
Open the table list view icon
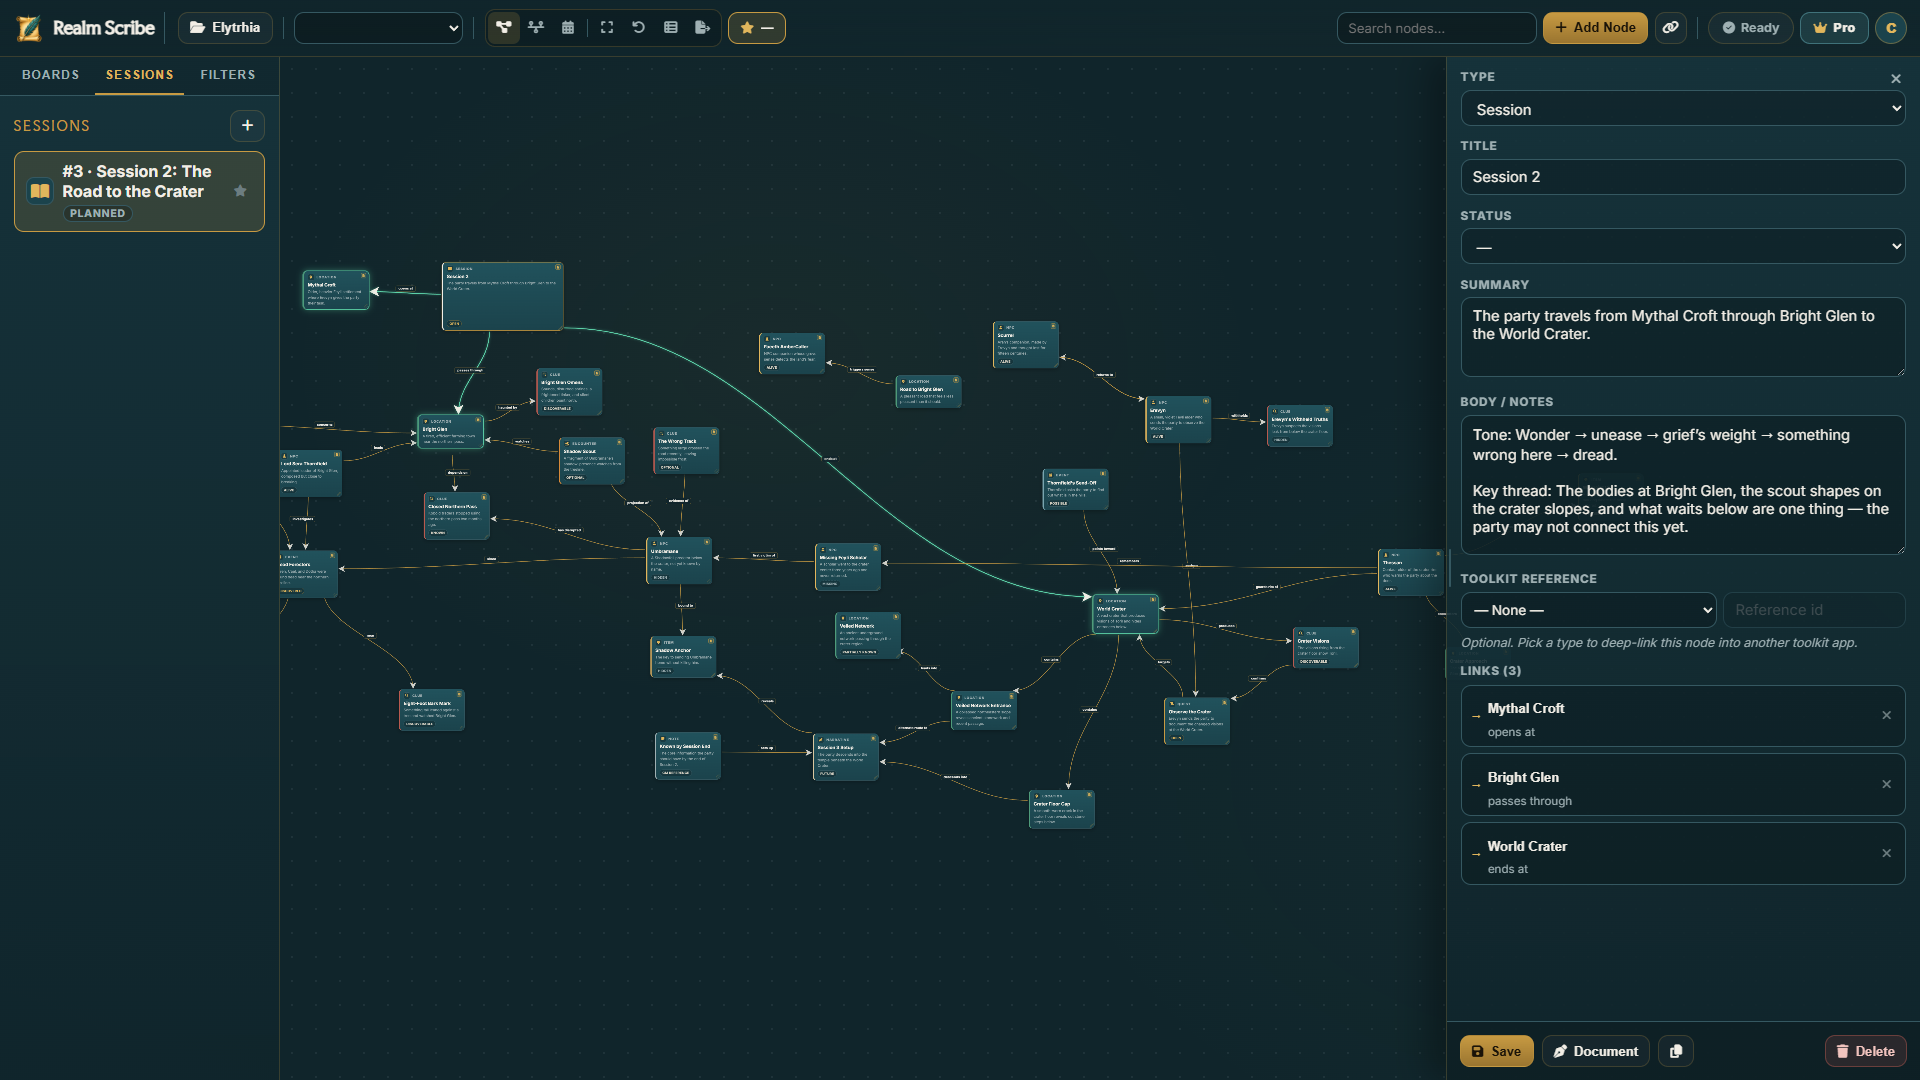pyautogui.click(x=671, y=28)
